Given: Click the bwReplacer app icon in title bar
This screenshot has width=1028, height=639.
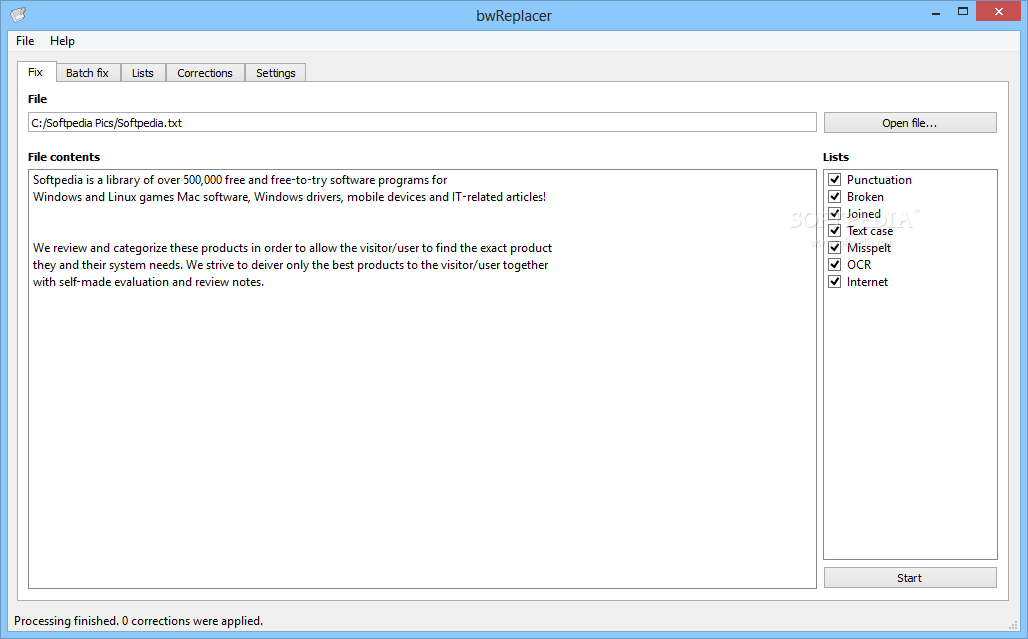Looking at the screenshot, I should (x=18, y=14).
